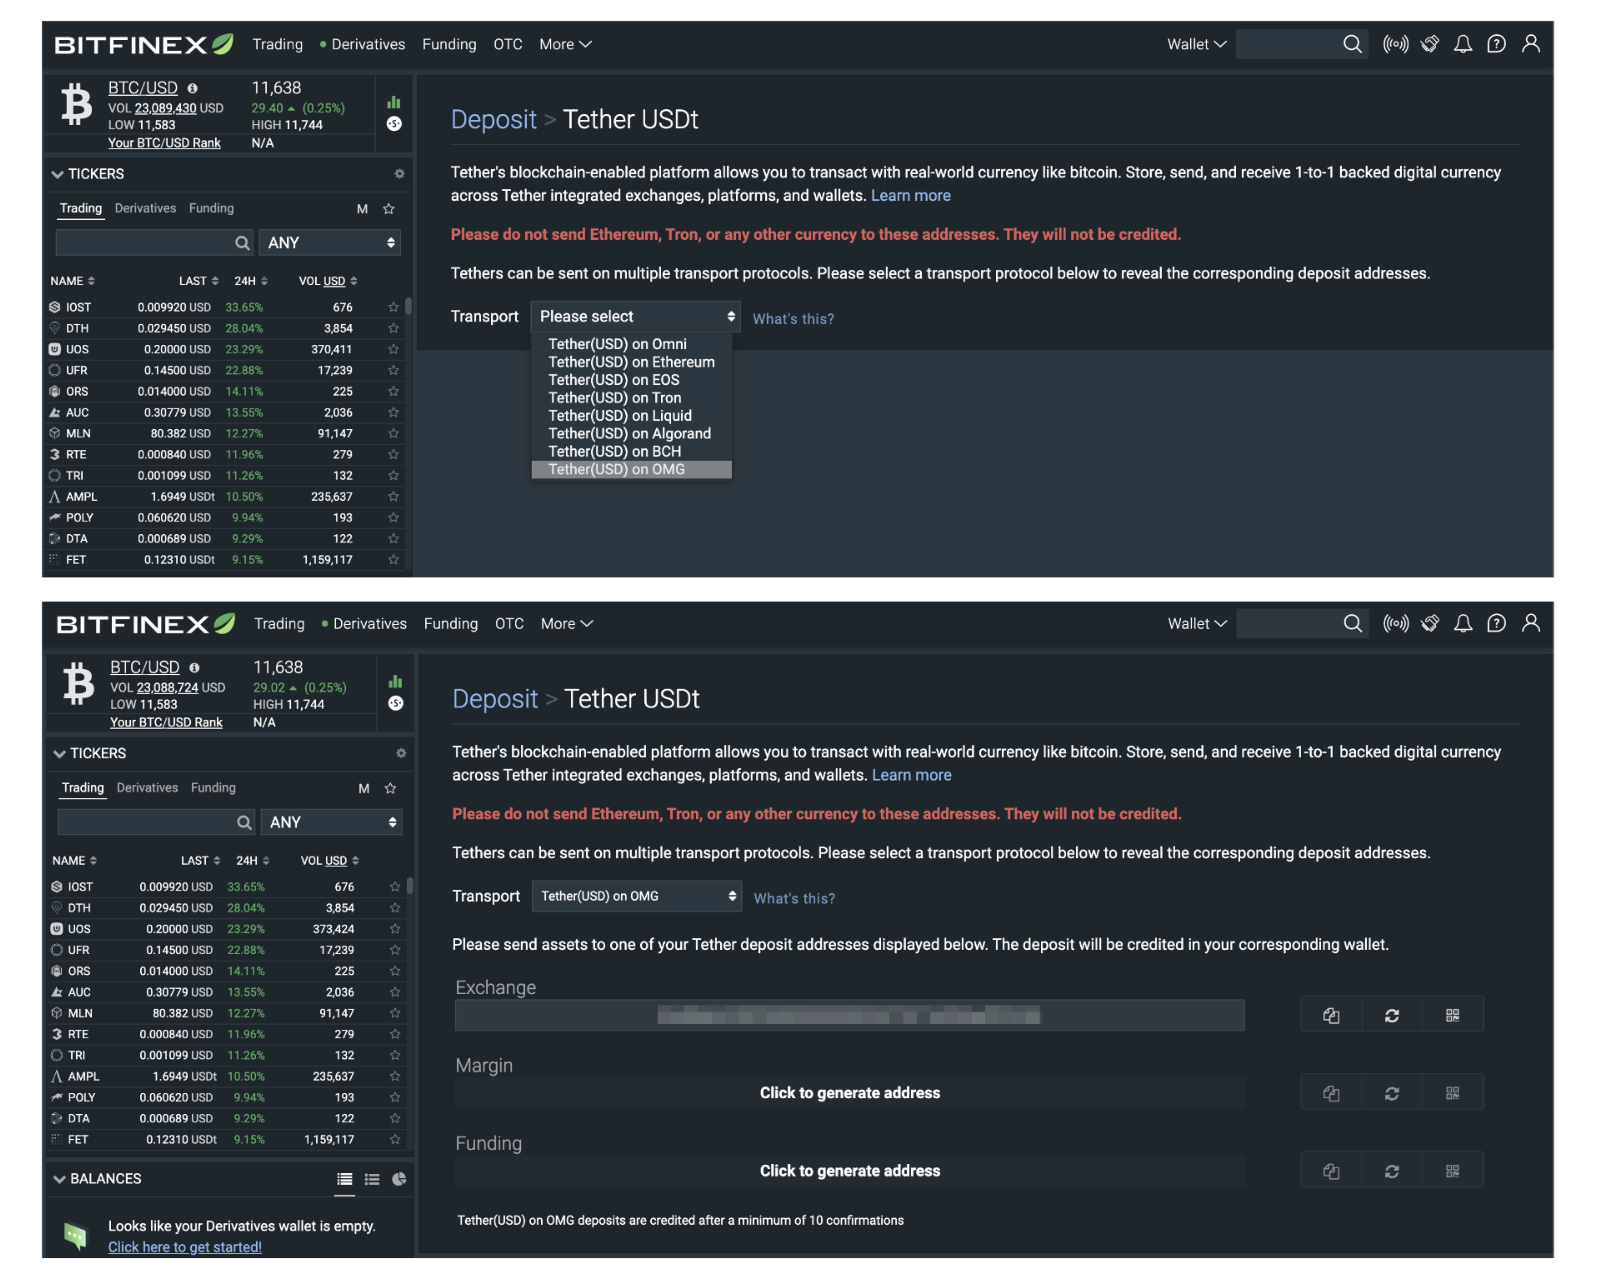
Task: Switch balances to pie chart view
Action: [x=399, y=1179]
